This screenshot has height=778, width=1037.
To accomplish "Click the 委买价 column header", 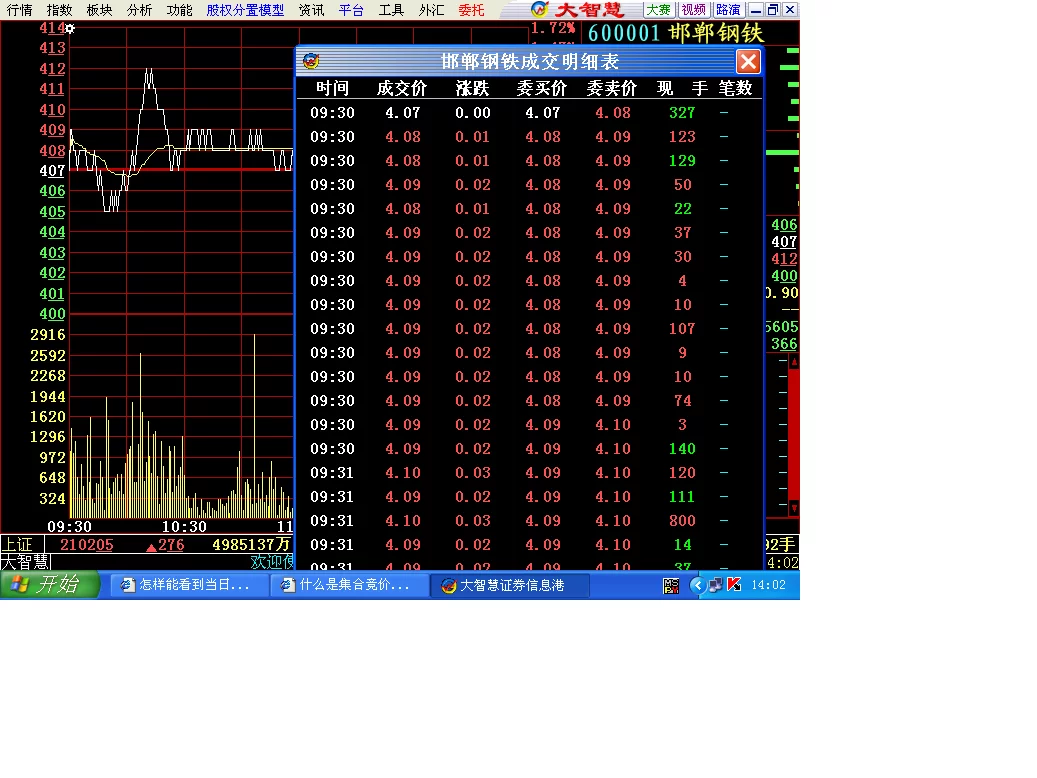I will point(542,88).
